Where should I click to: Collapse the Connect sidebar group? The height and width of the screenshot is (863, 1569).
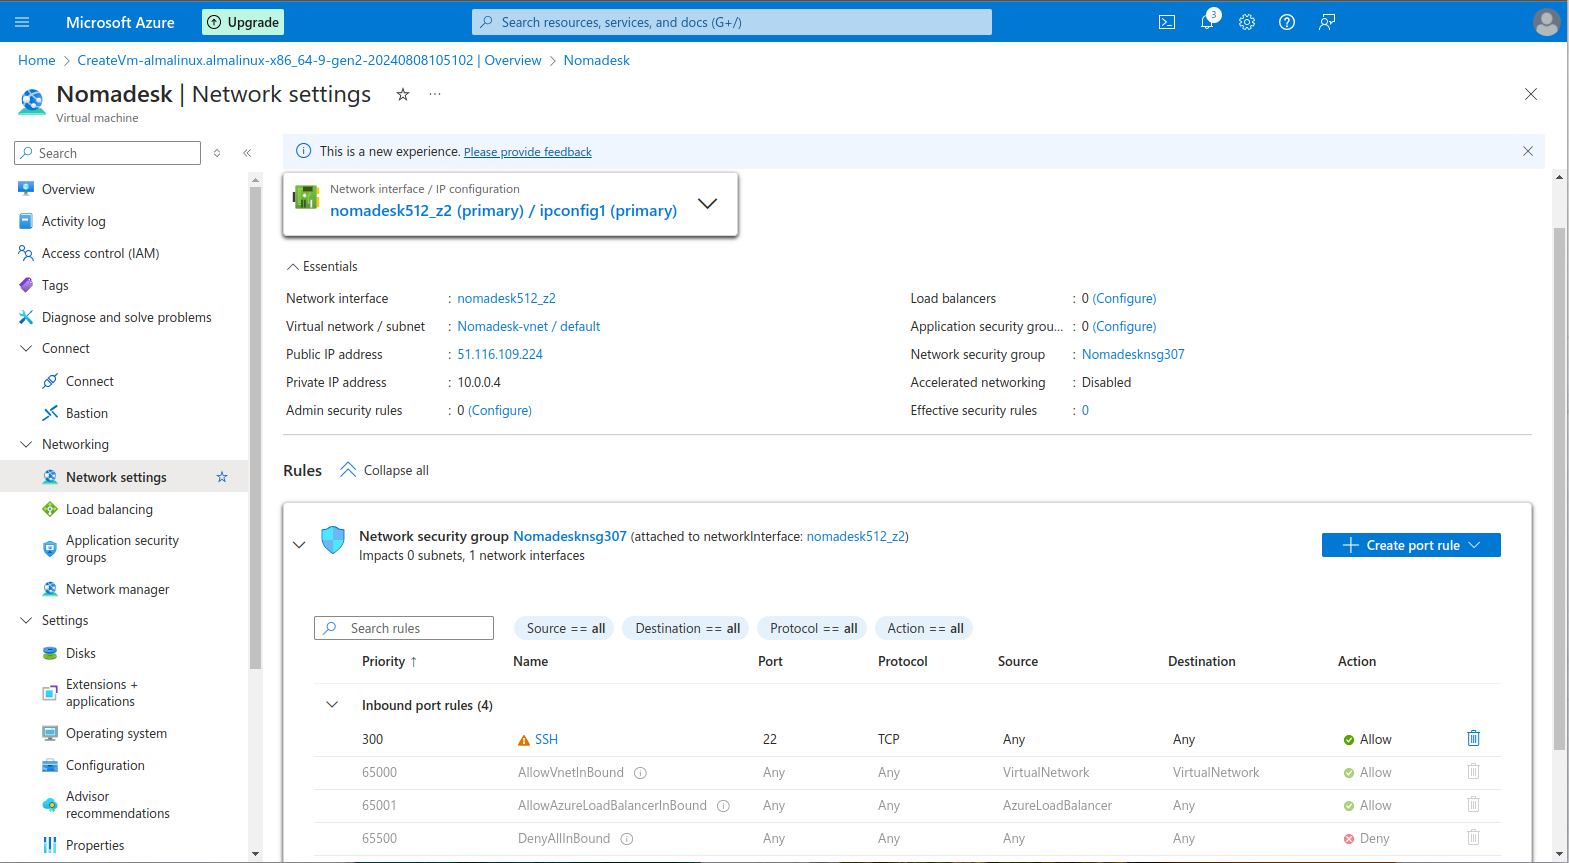point(26,348)
